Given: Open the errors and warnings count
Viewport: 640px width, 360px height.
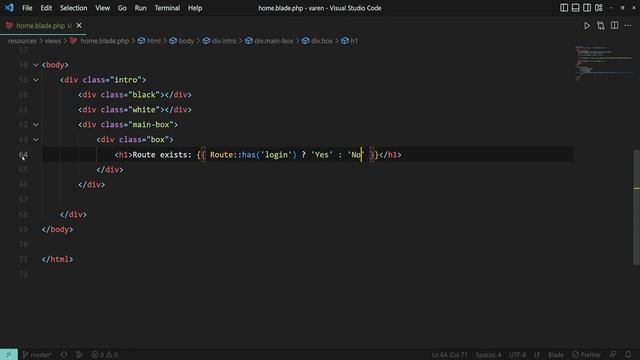Looking at the screenshot, I should point(105,354).
